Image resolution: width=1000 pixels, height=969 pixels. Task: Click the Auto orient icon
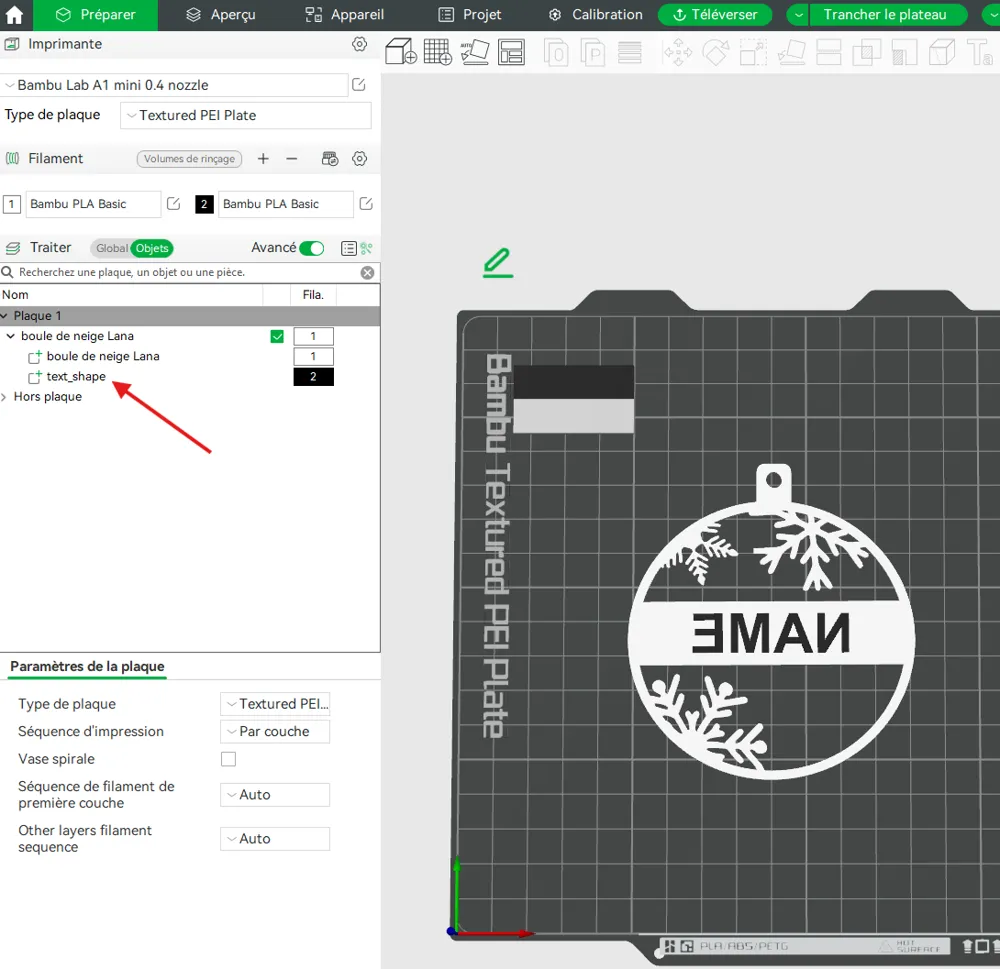(x=474, y=52)
